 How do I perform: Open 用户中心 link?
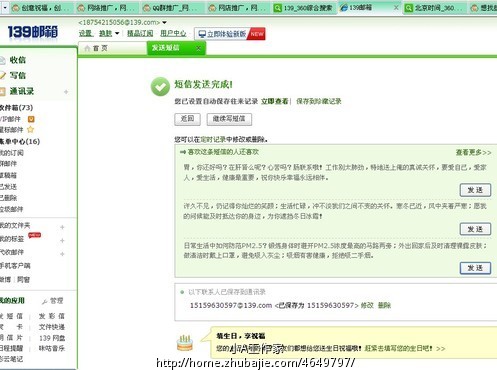pyautogui.click(x=173, y=33)
